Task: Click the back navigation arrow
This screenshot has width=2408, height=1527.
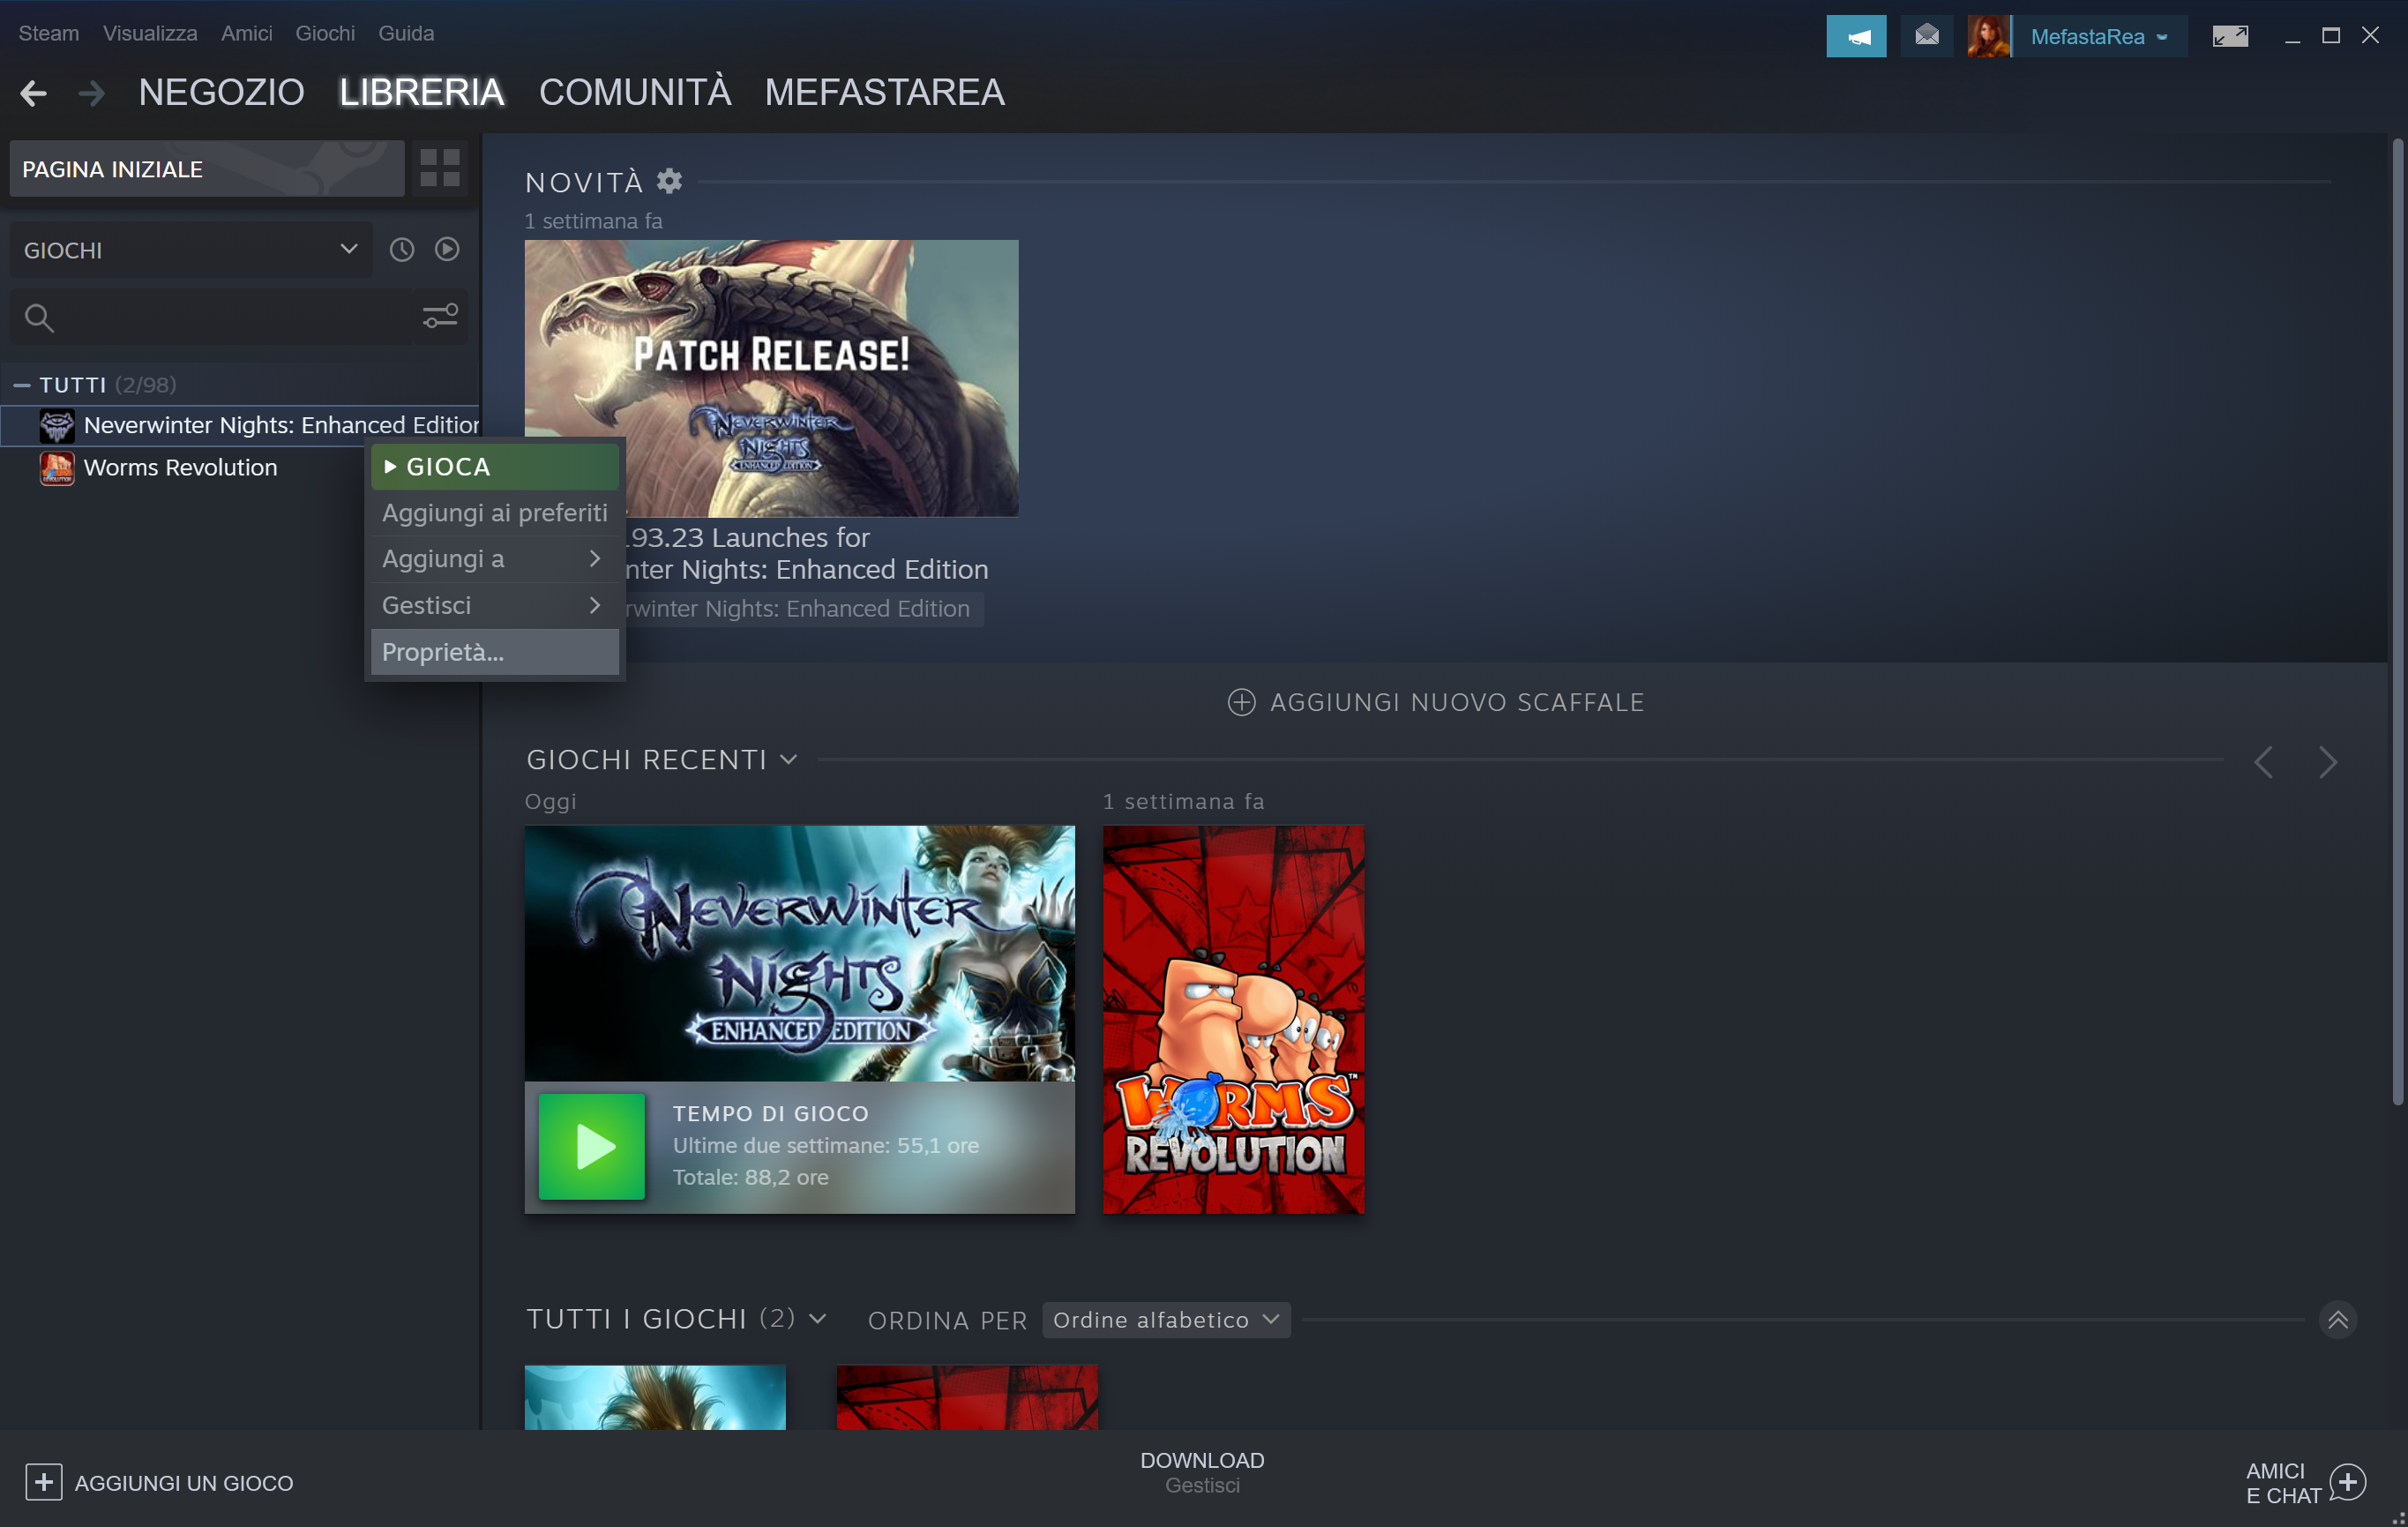Action: (33, 93)
